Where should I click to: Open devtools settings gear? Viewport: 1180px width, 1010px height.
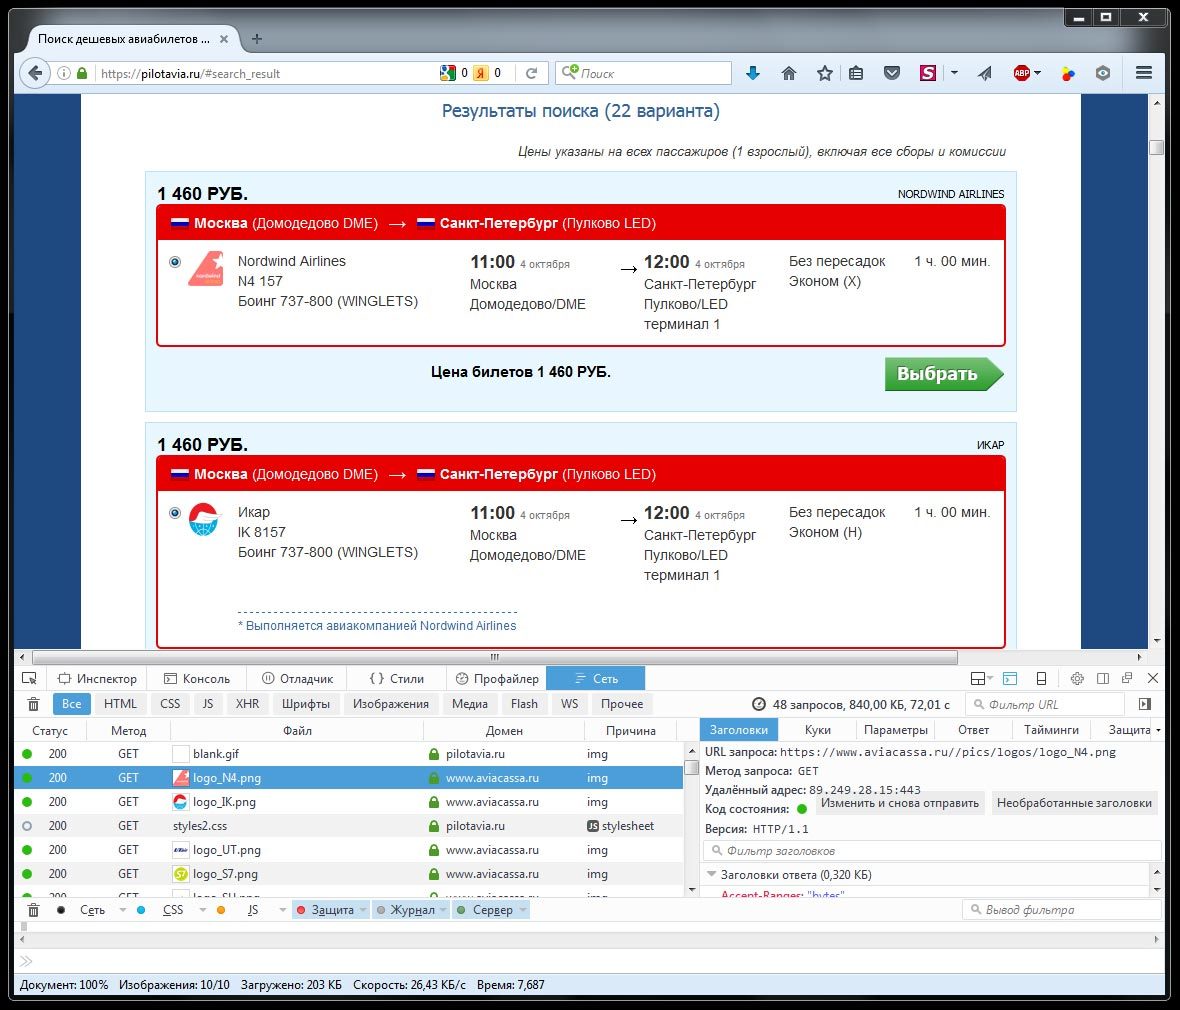pos(1077,678)
